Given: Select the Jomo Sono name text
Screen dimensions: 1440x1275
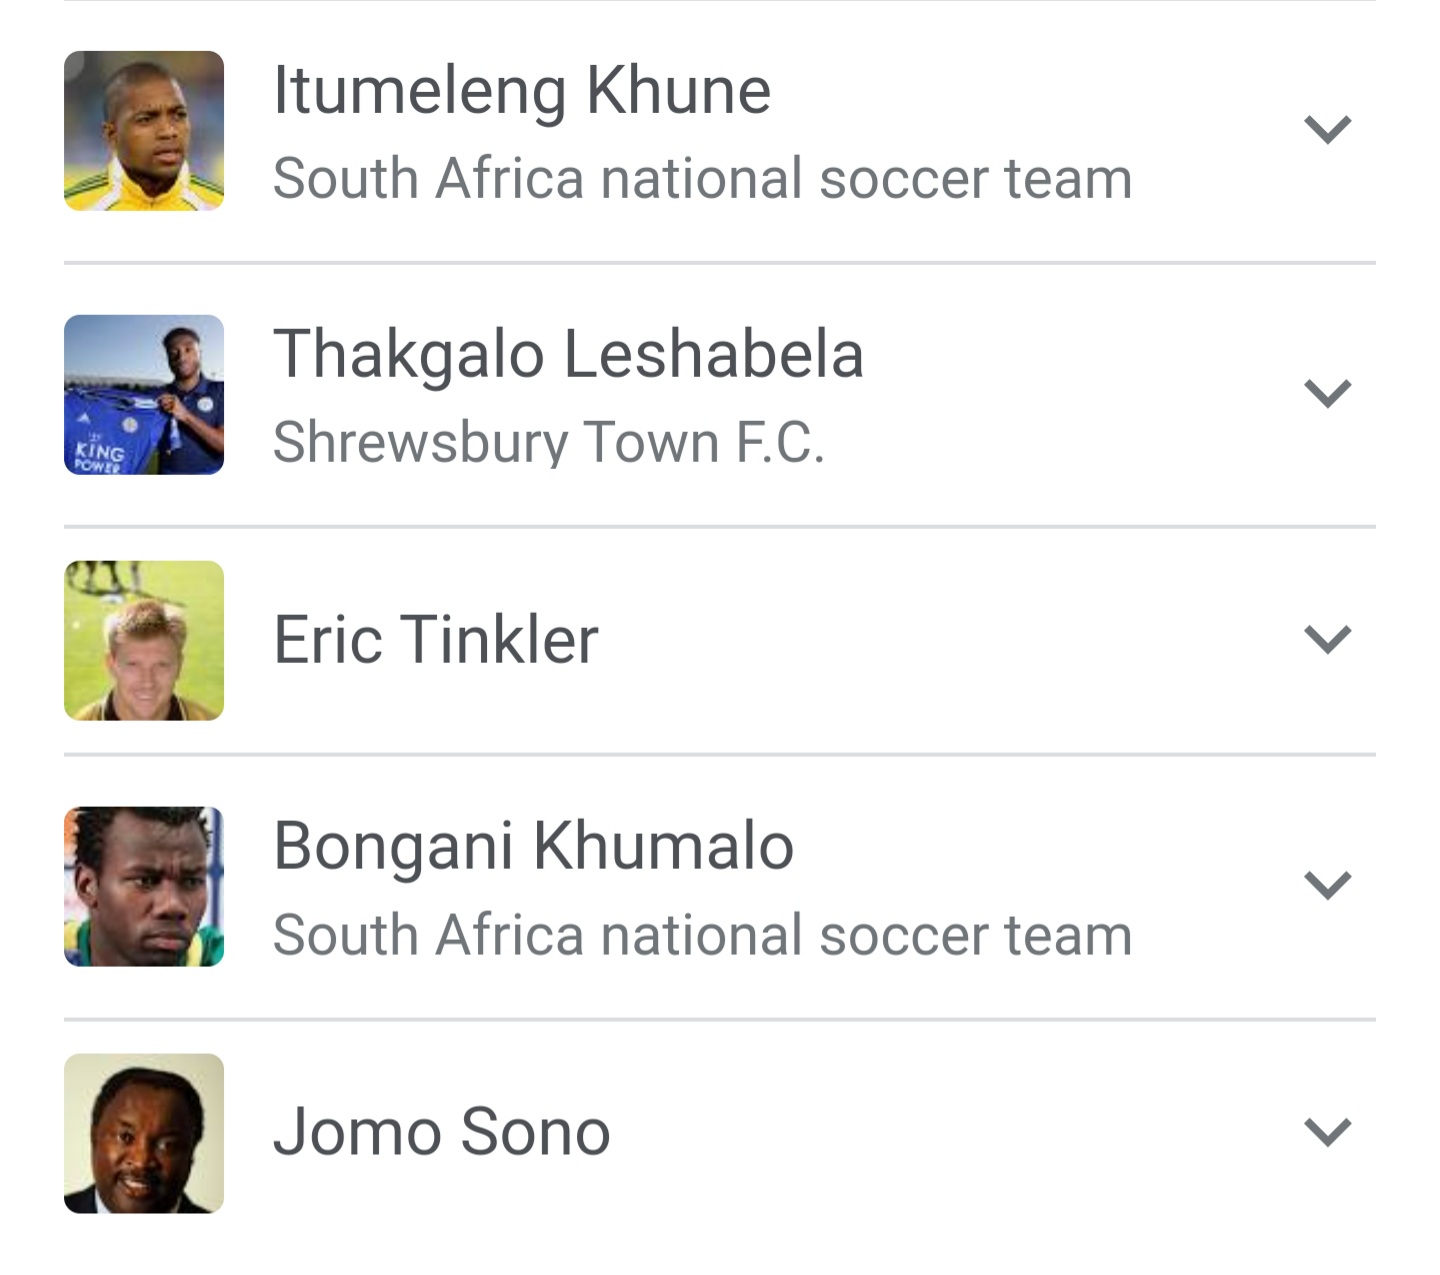Looking at the screenshot, I should (441, 1132).
